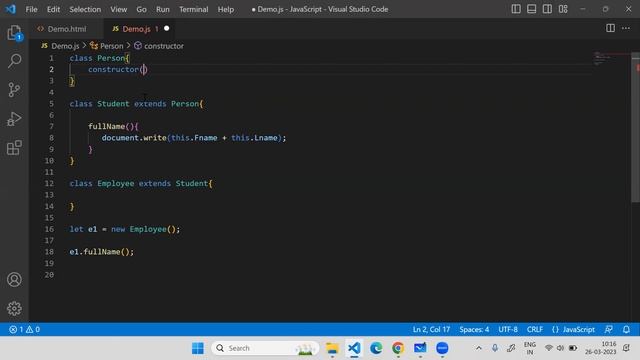Open Source Control view
The height and width of the screenshot is (360, 640).
[x=14, y=90]
